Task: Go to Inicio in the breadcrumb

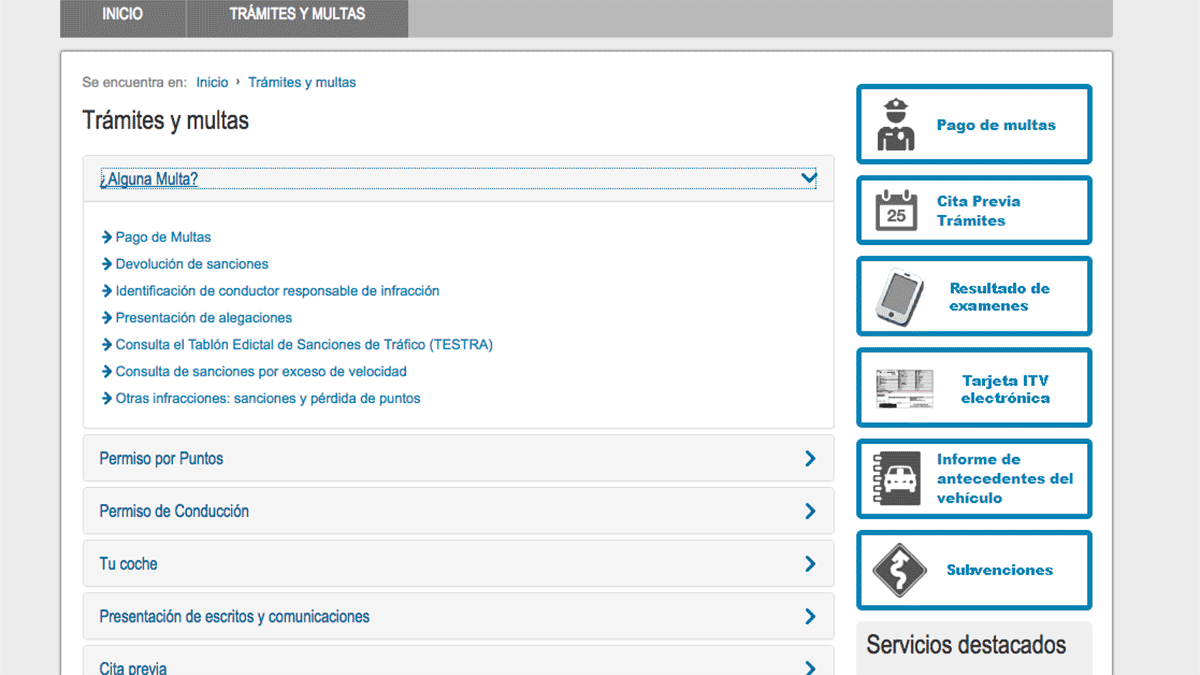Action: coord(212,82)
